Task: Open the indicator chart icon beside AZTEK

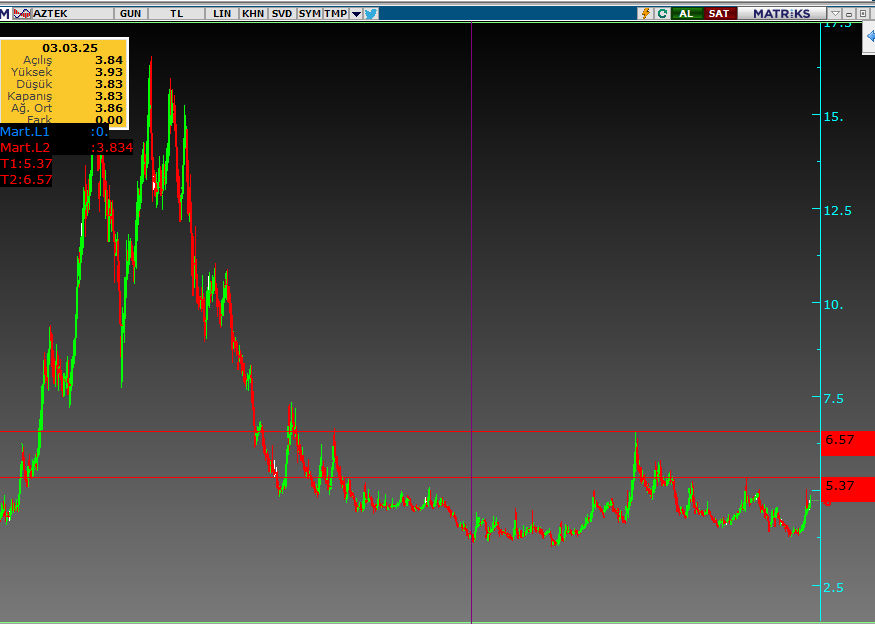Action: [22, 13]
